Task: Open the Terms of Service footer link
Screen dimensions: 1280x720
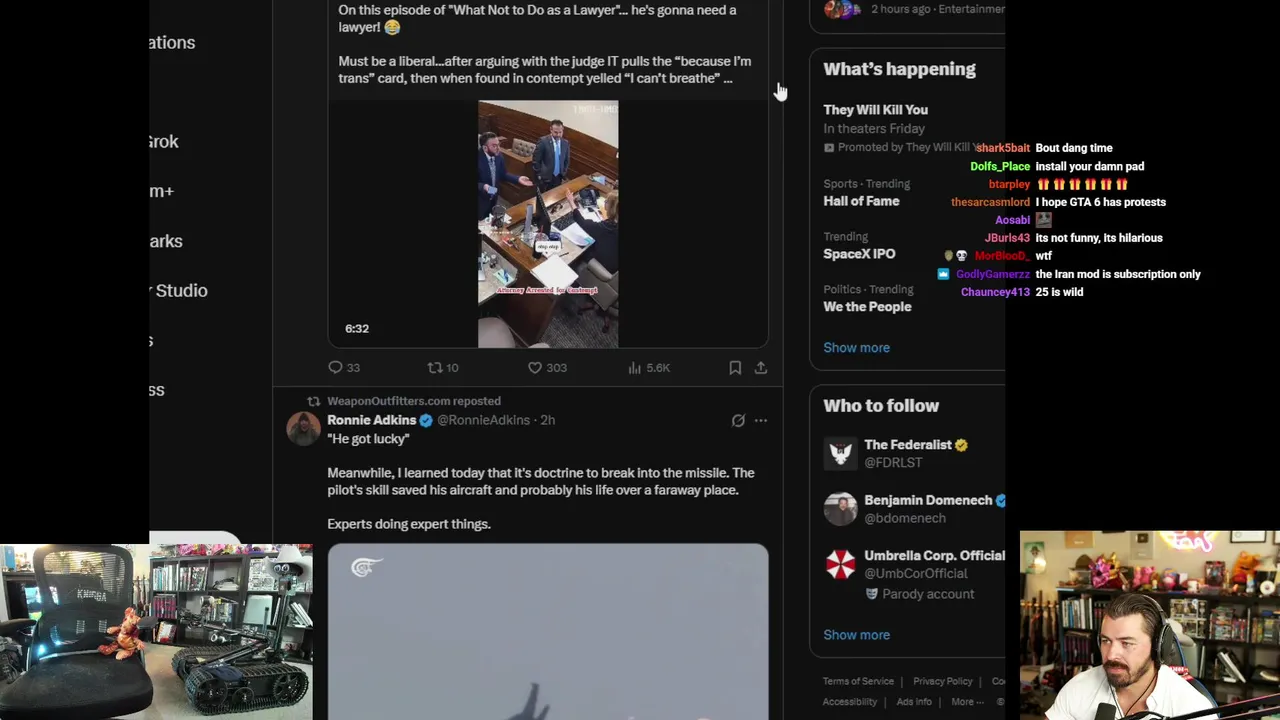Action: [x=858, y=681]
